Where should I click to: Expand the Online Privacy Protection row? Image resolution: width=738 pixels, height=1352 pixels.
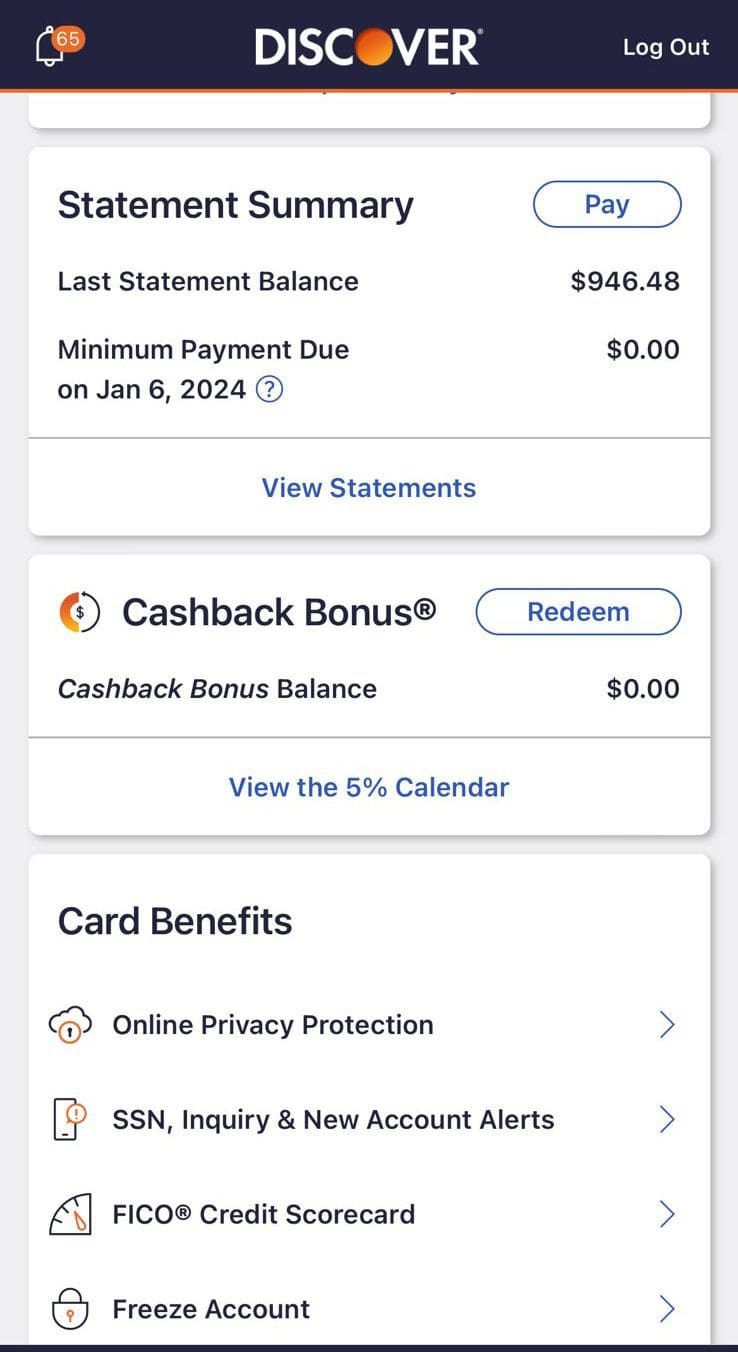coord(668,1024)
